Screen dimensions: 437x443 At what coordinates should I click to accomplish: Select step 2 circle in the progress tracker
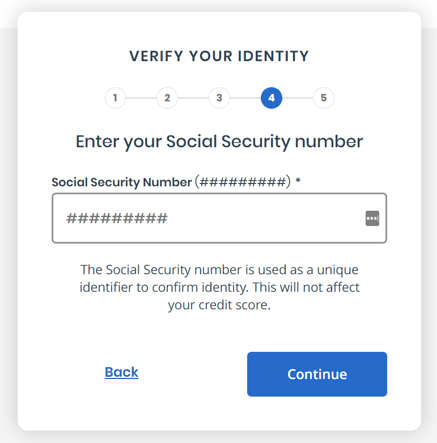(x=167, y=98)
